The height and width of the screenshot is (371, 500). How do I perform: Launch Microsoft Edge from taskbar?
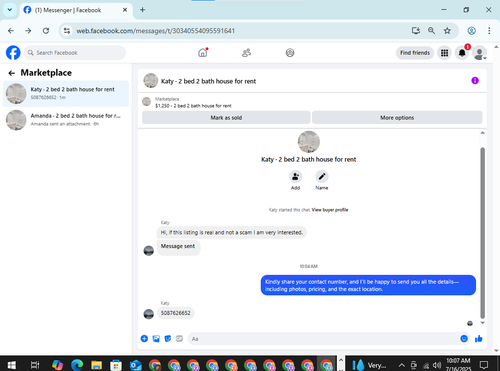point(77,365)
